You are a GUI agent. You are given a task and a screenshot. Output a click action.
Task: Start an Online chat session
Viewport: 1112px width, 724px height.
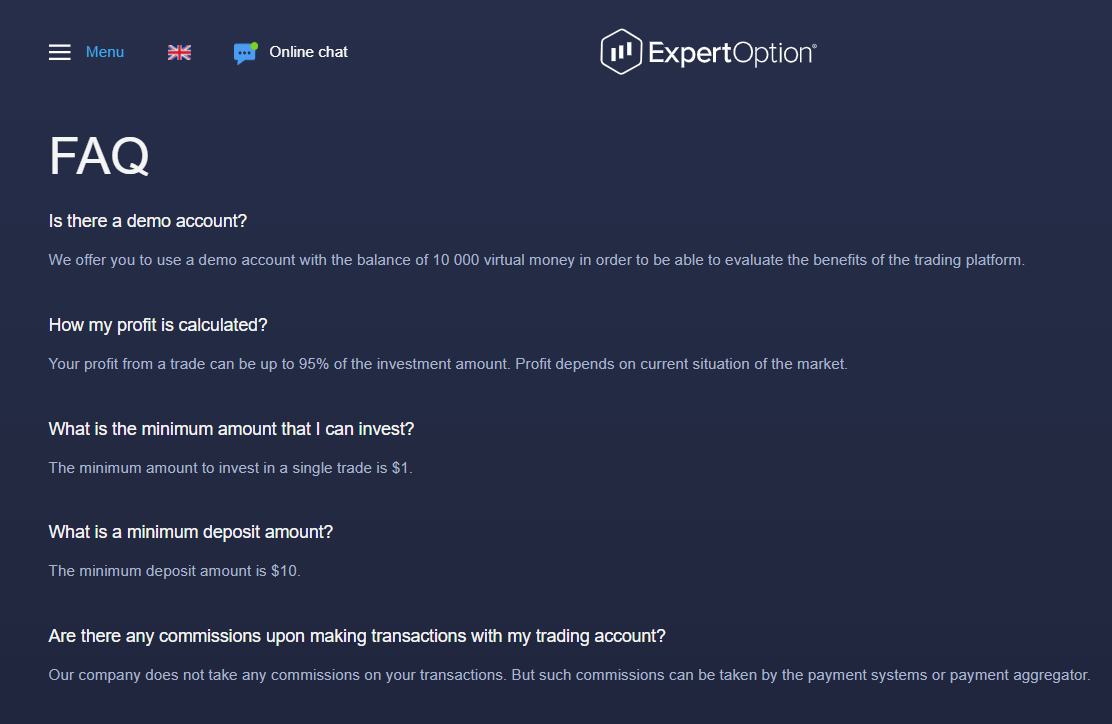coord(307,51)
